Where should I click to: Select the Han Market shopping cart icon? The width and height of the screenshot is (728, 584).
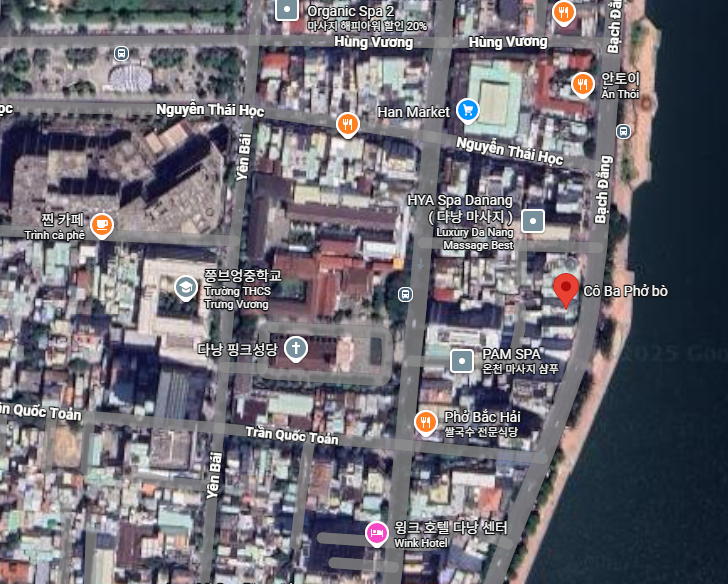click(467, 110)
